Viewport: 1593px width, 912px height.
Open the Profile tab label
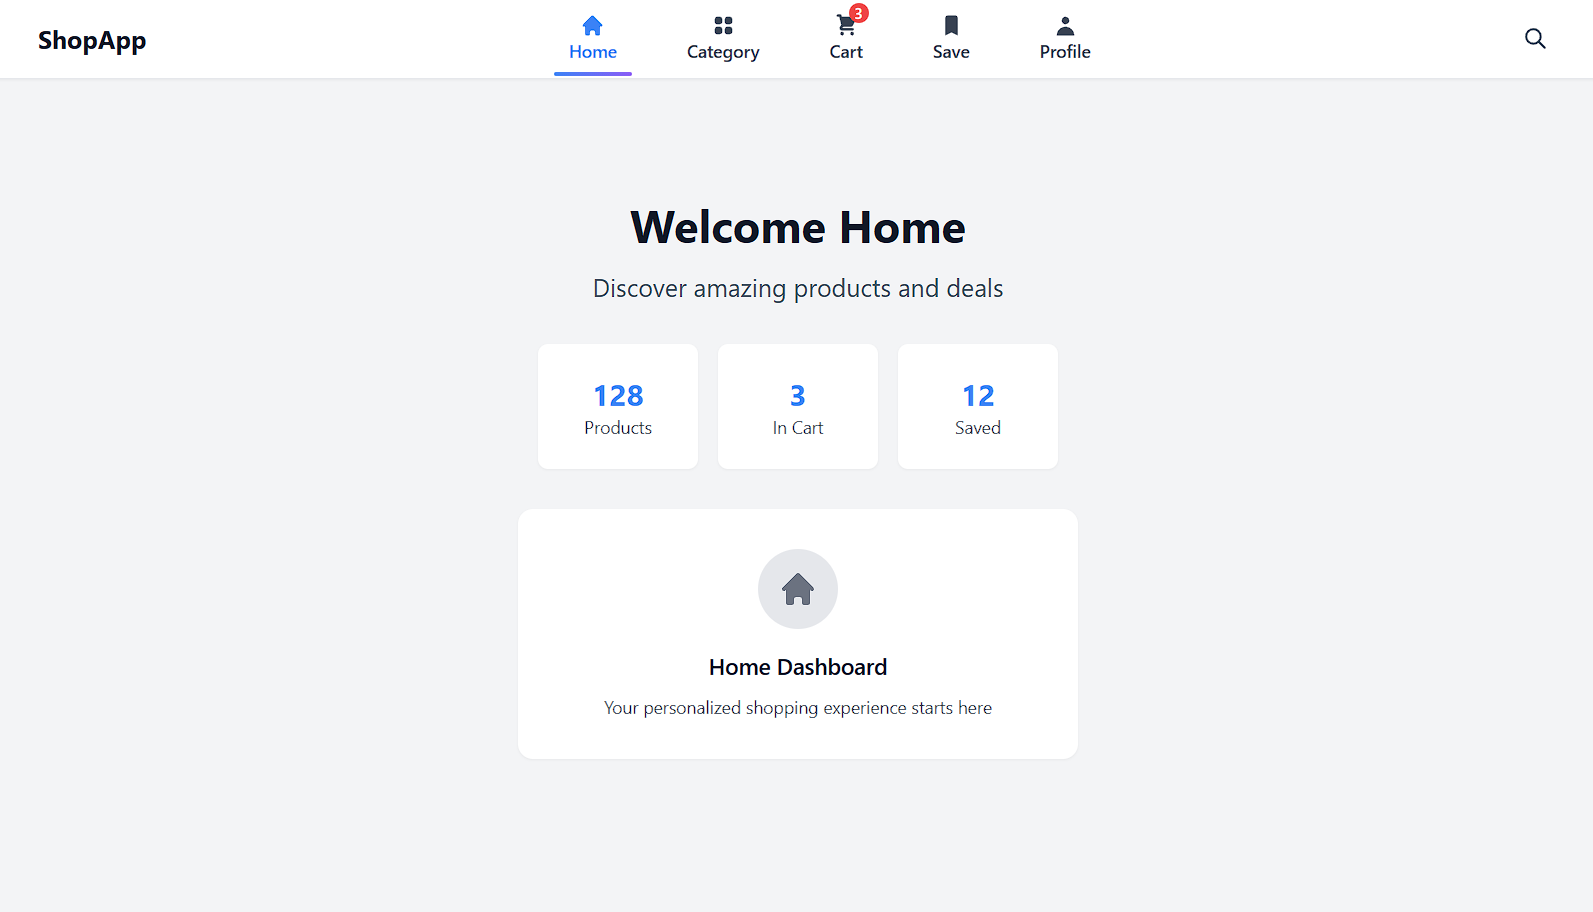[x=1065, y=52]
